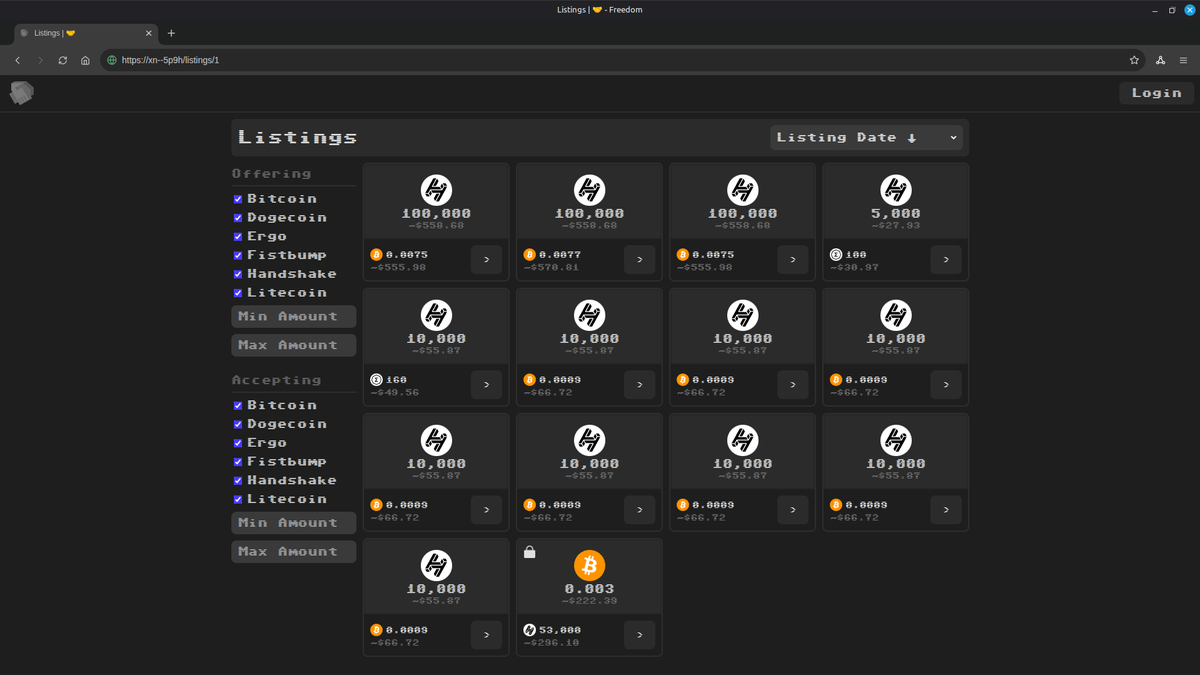Click the Handshake coin icon on the 100,000 listing
The width and height of the screenshot is (1200, 675).
[435, 188]
